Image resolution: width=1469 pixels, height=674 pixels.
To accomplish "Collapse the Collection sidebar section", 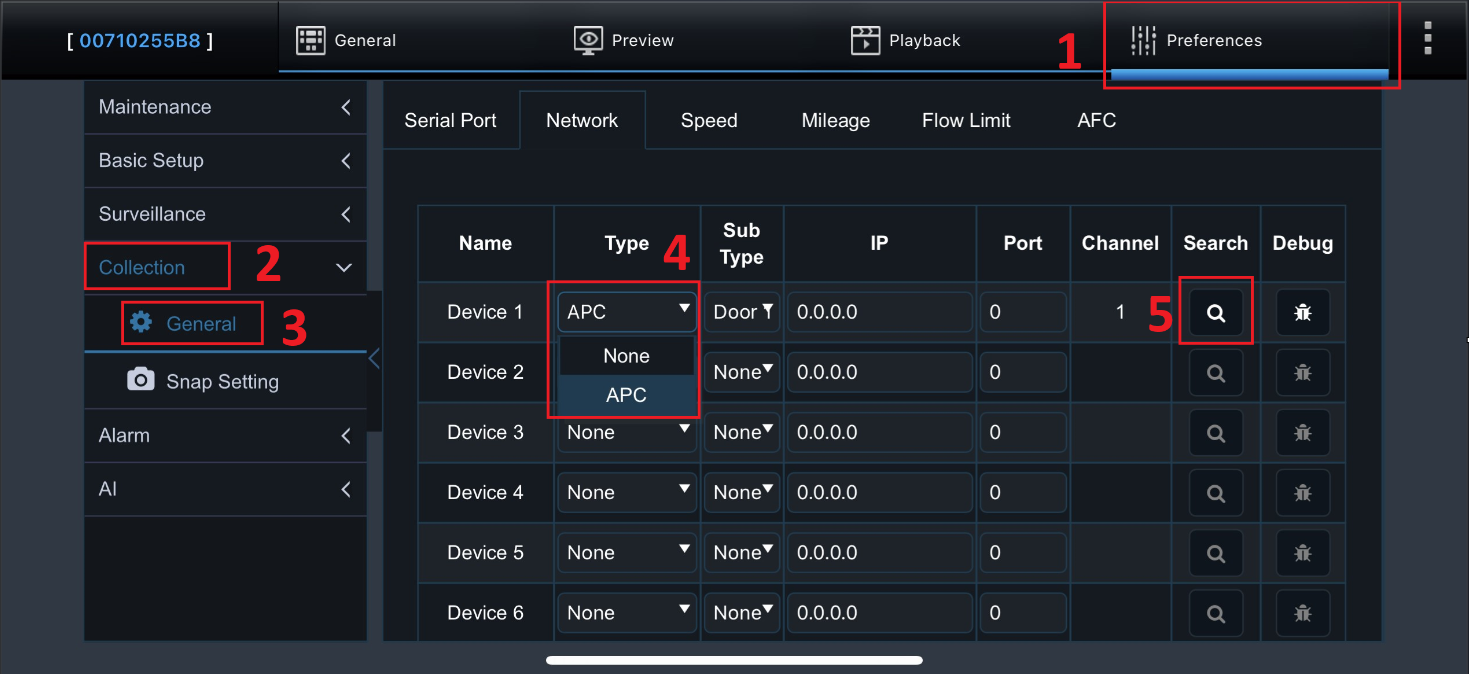I will coord(343,267).
